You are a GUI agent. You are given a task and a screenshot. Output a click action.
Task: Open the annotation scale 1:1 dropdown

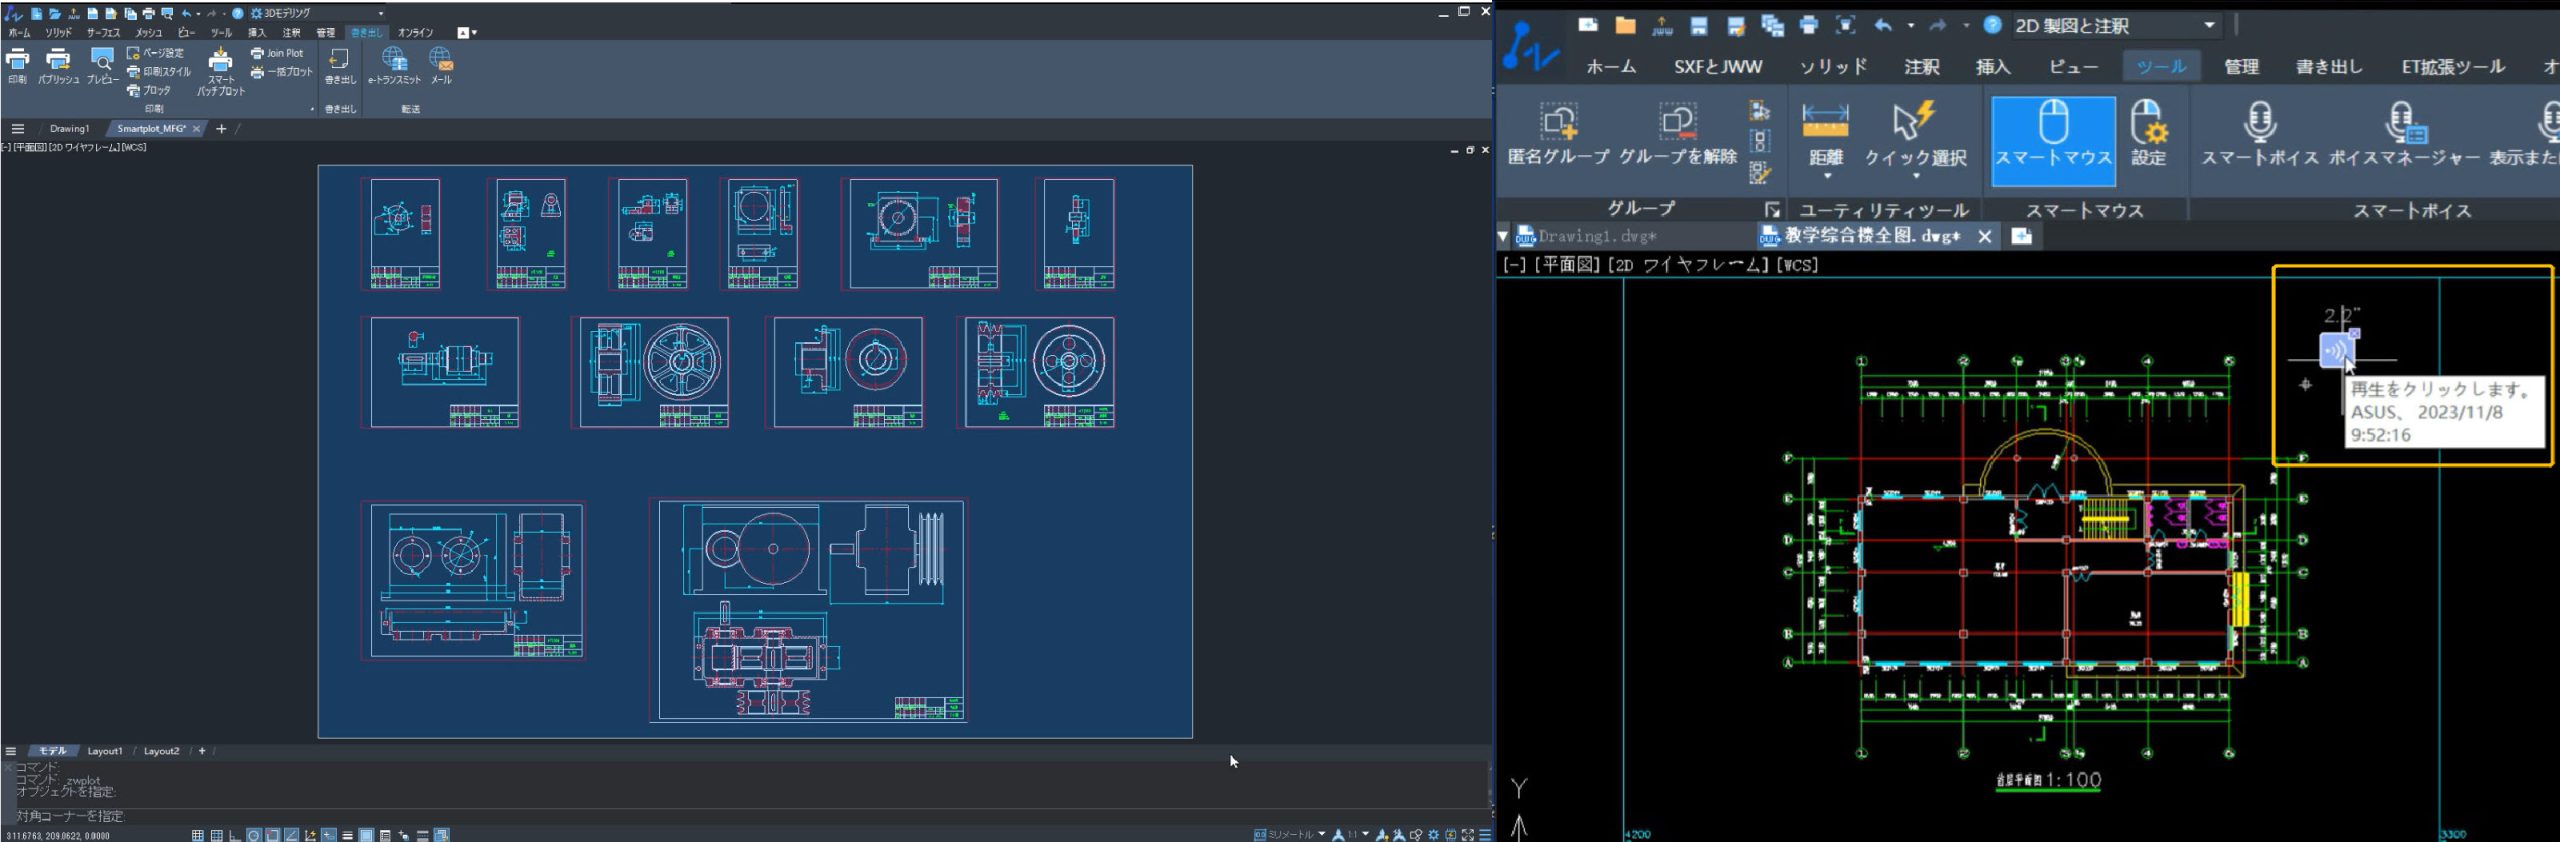point(1365,834)
